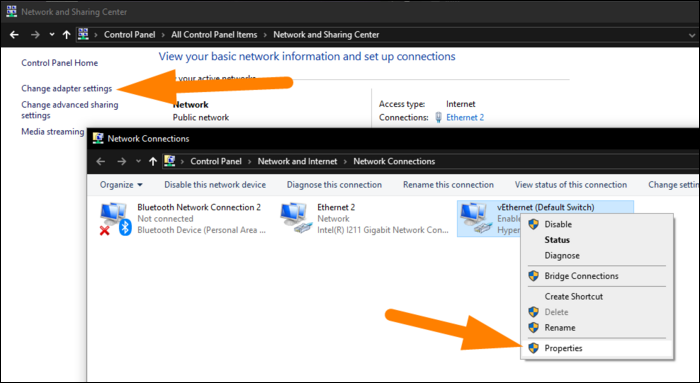The height and width of the screenshot is (383, 700).
Task: Go back in Network Connections window
Action: click(x=101, y=162)
